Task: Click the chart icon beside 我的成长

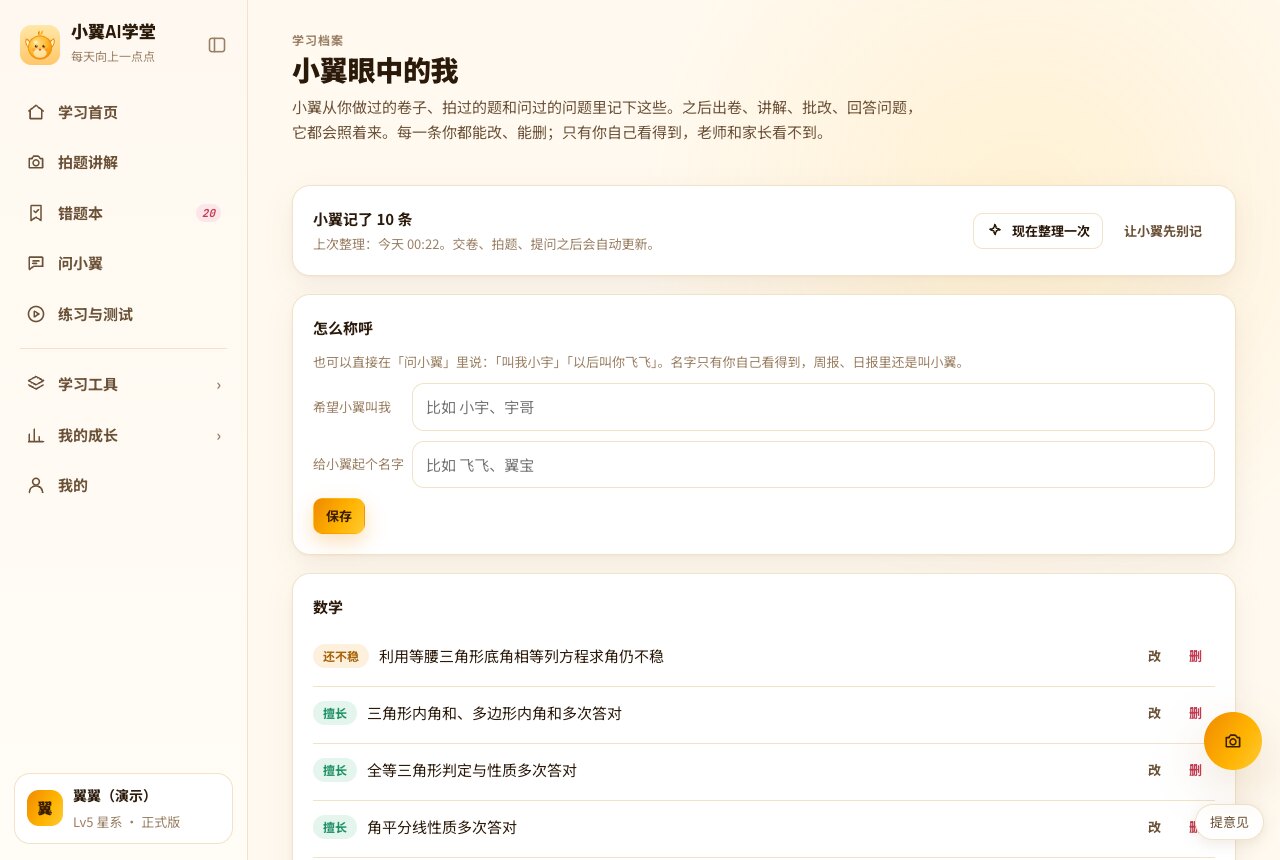Action: [36, 435]
